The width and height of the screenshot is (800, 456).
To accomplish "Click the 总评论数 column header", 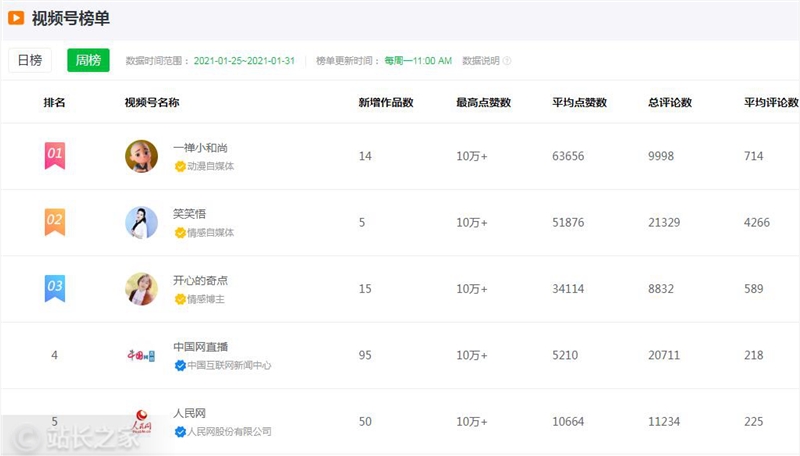I will coord(670,102).
